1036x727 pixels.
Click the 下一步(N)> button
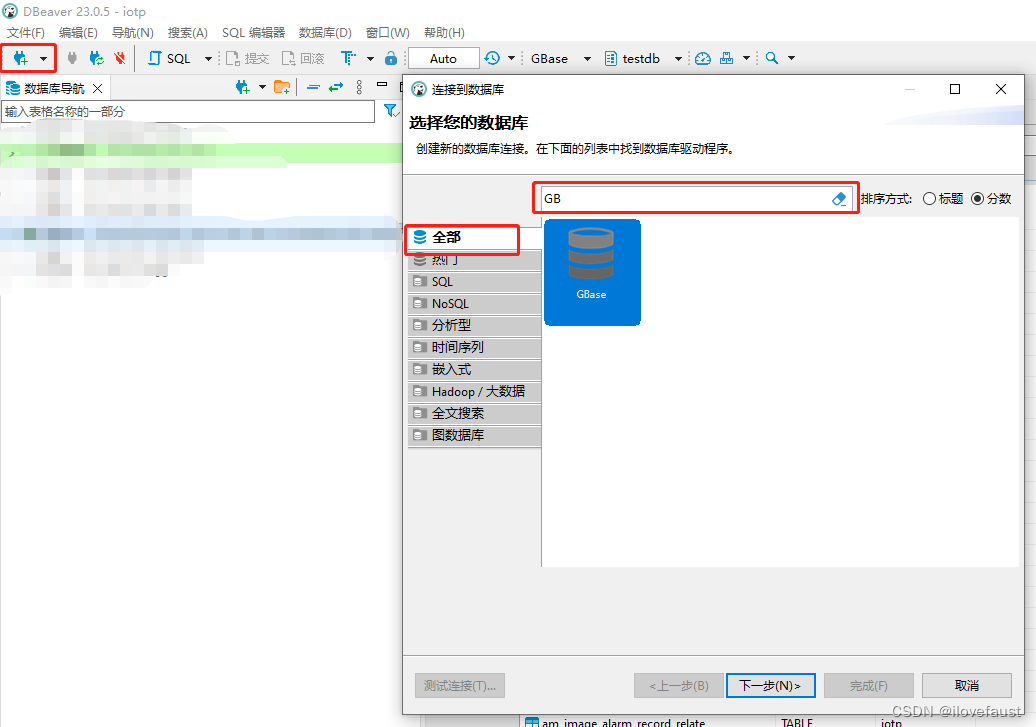pyautogui.click(x=770, y=685)
